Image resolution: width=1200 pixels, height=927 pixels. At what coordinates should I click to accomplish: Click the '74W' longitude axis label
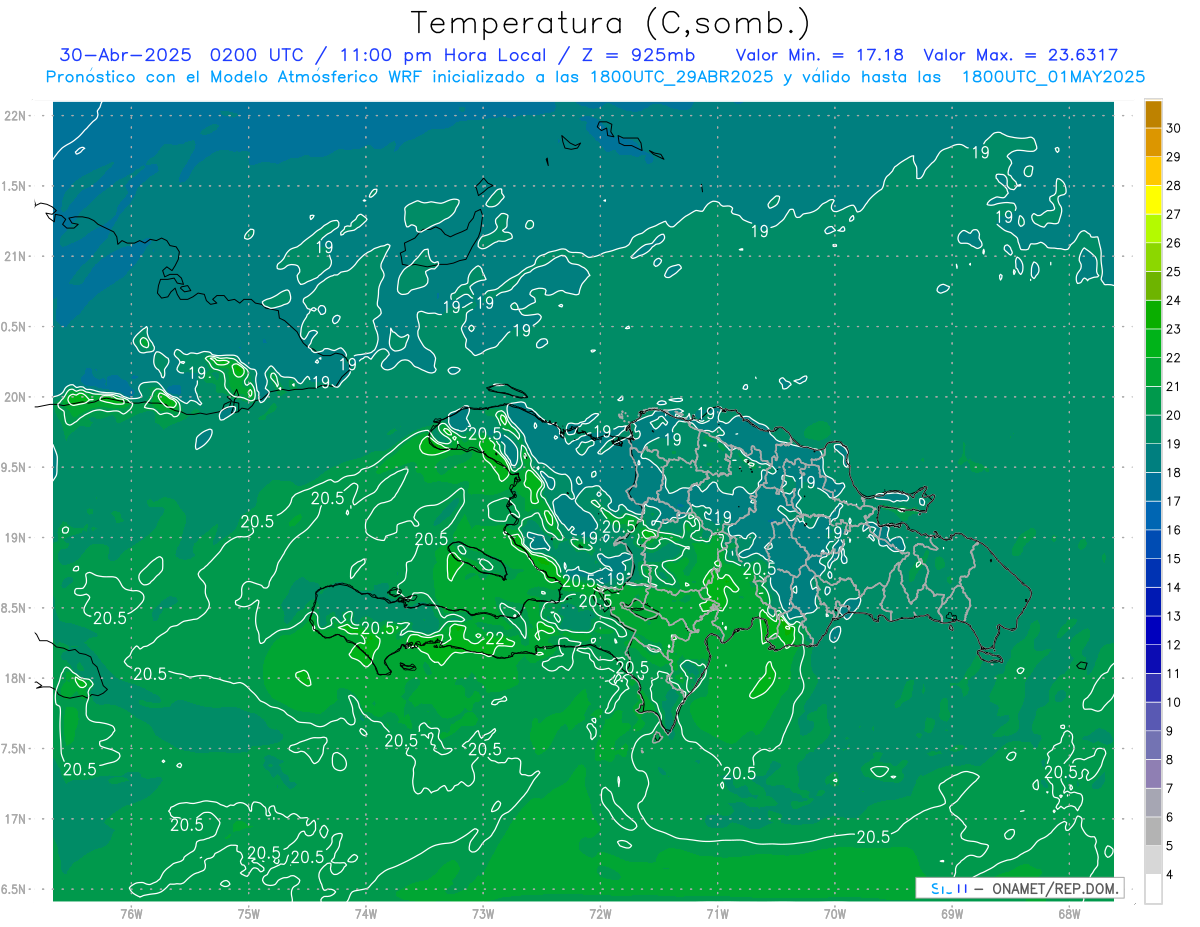click(x=365, y=914)
